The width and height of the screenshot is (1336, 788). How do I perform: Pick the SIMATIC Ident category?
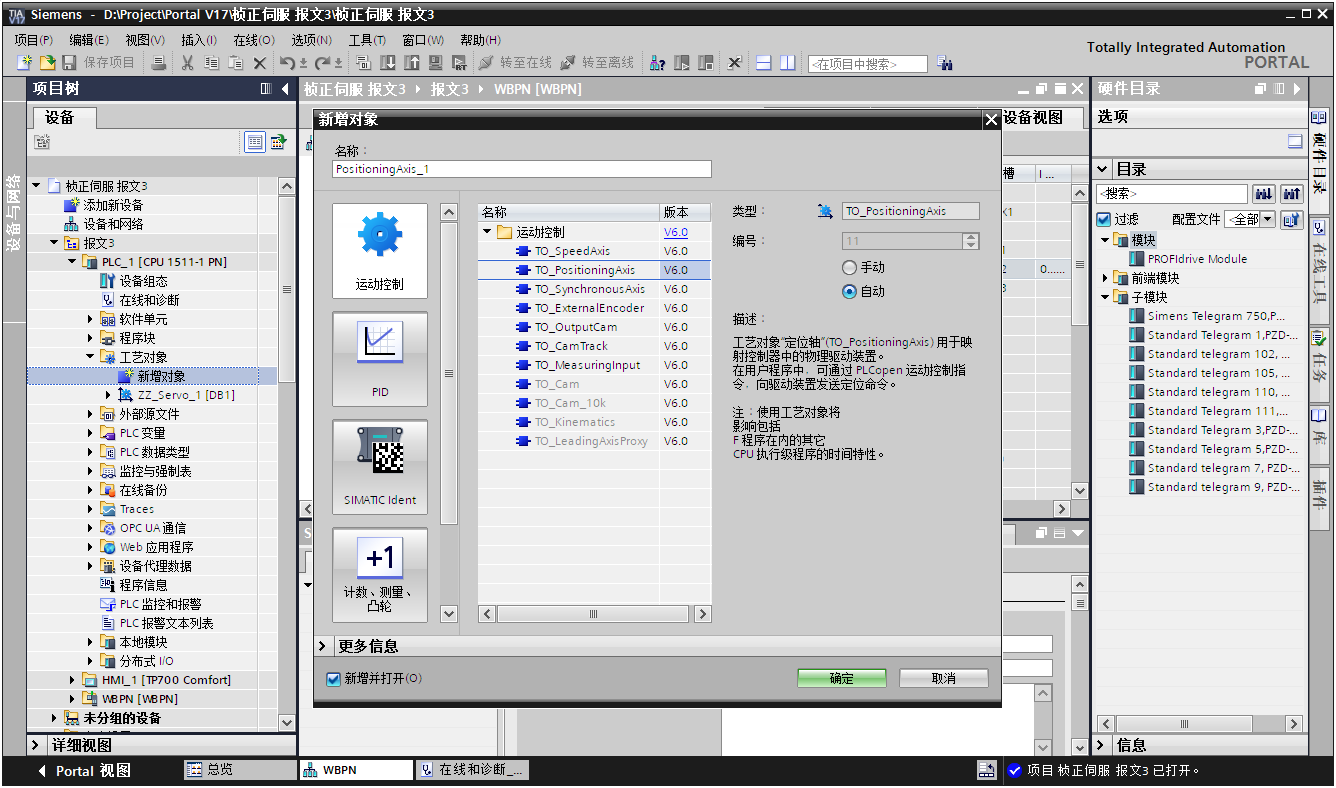[x=380, y=467]
